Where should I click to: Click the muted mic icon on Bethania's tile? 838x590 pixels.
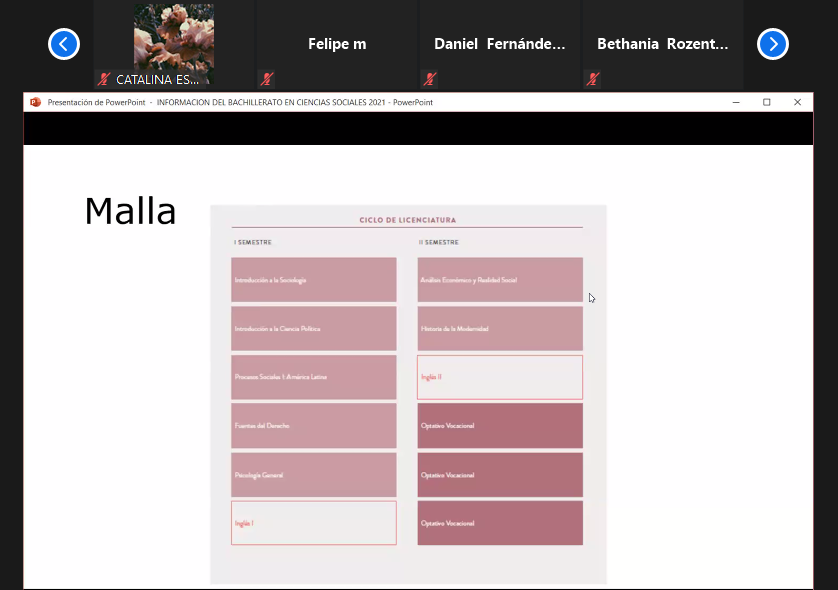coord(593,79)
